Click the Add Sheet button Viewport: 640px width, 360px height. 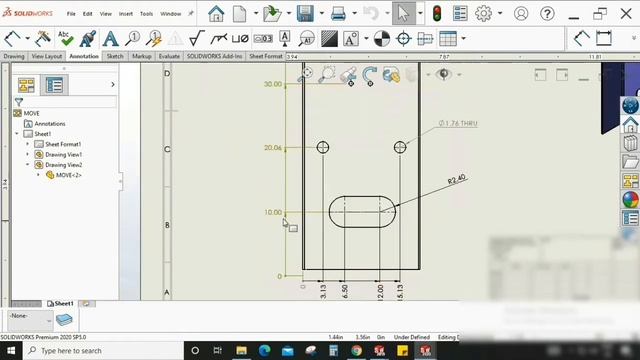tap(87, 304)
